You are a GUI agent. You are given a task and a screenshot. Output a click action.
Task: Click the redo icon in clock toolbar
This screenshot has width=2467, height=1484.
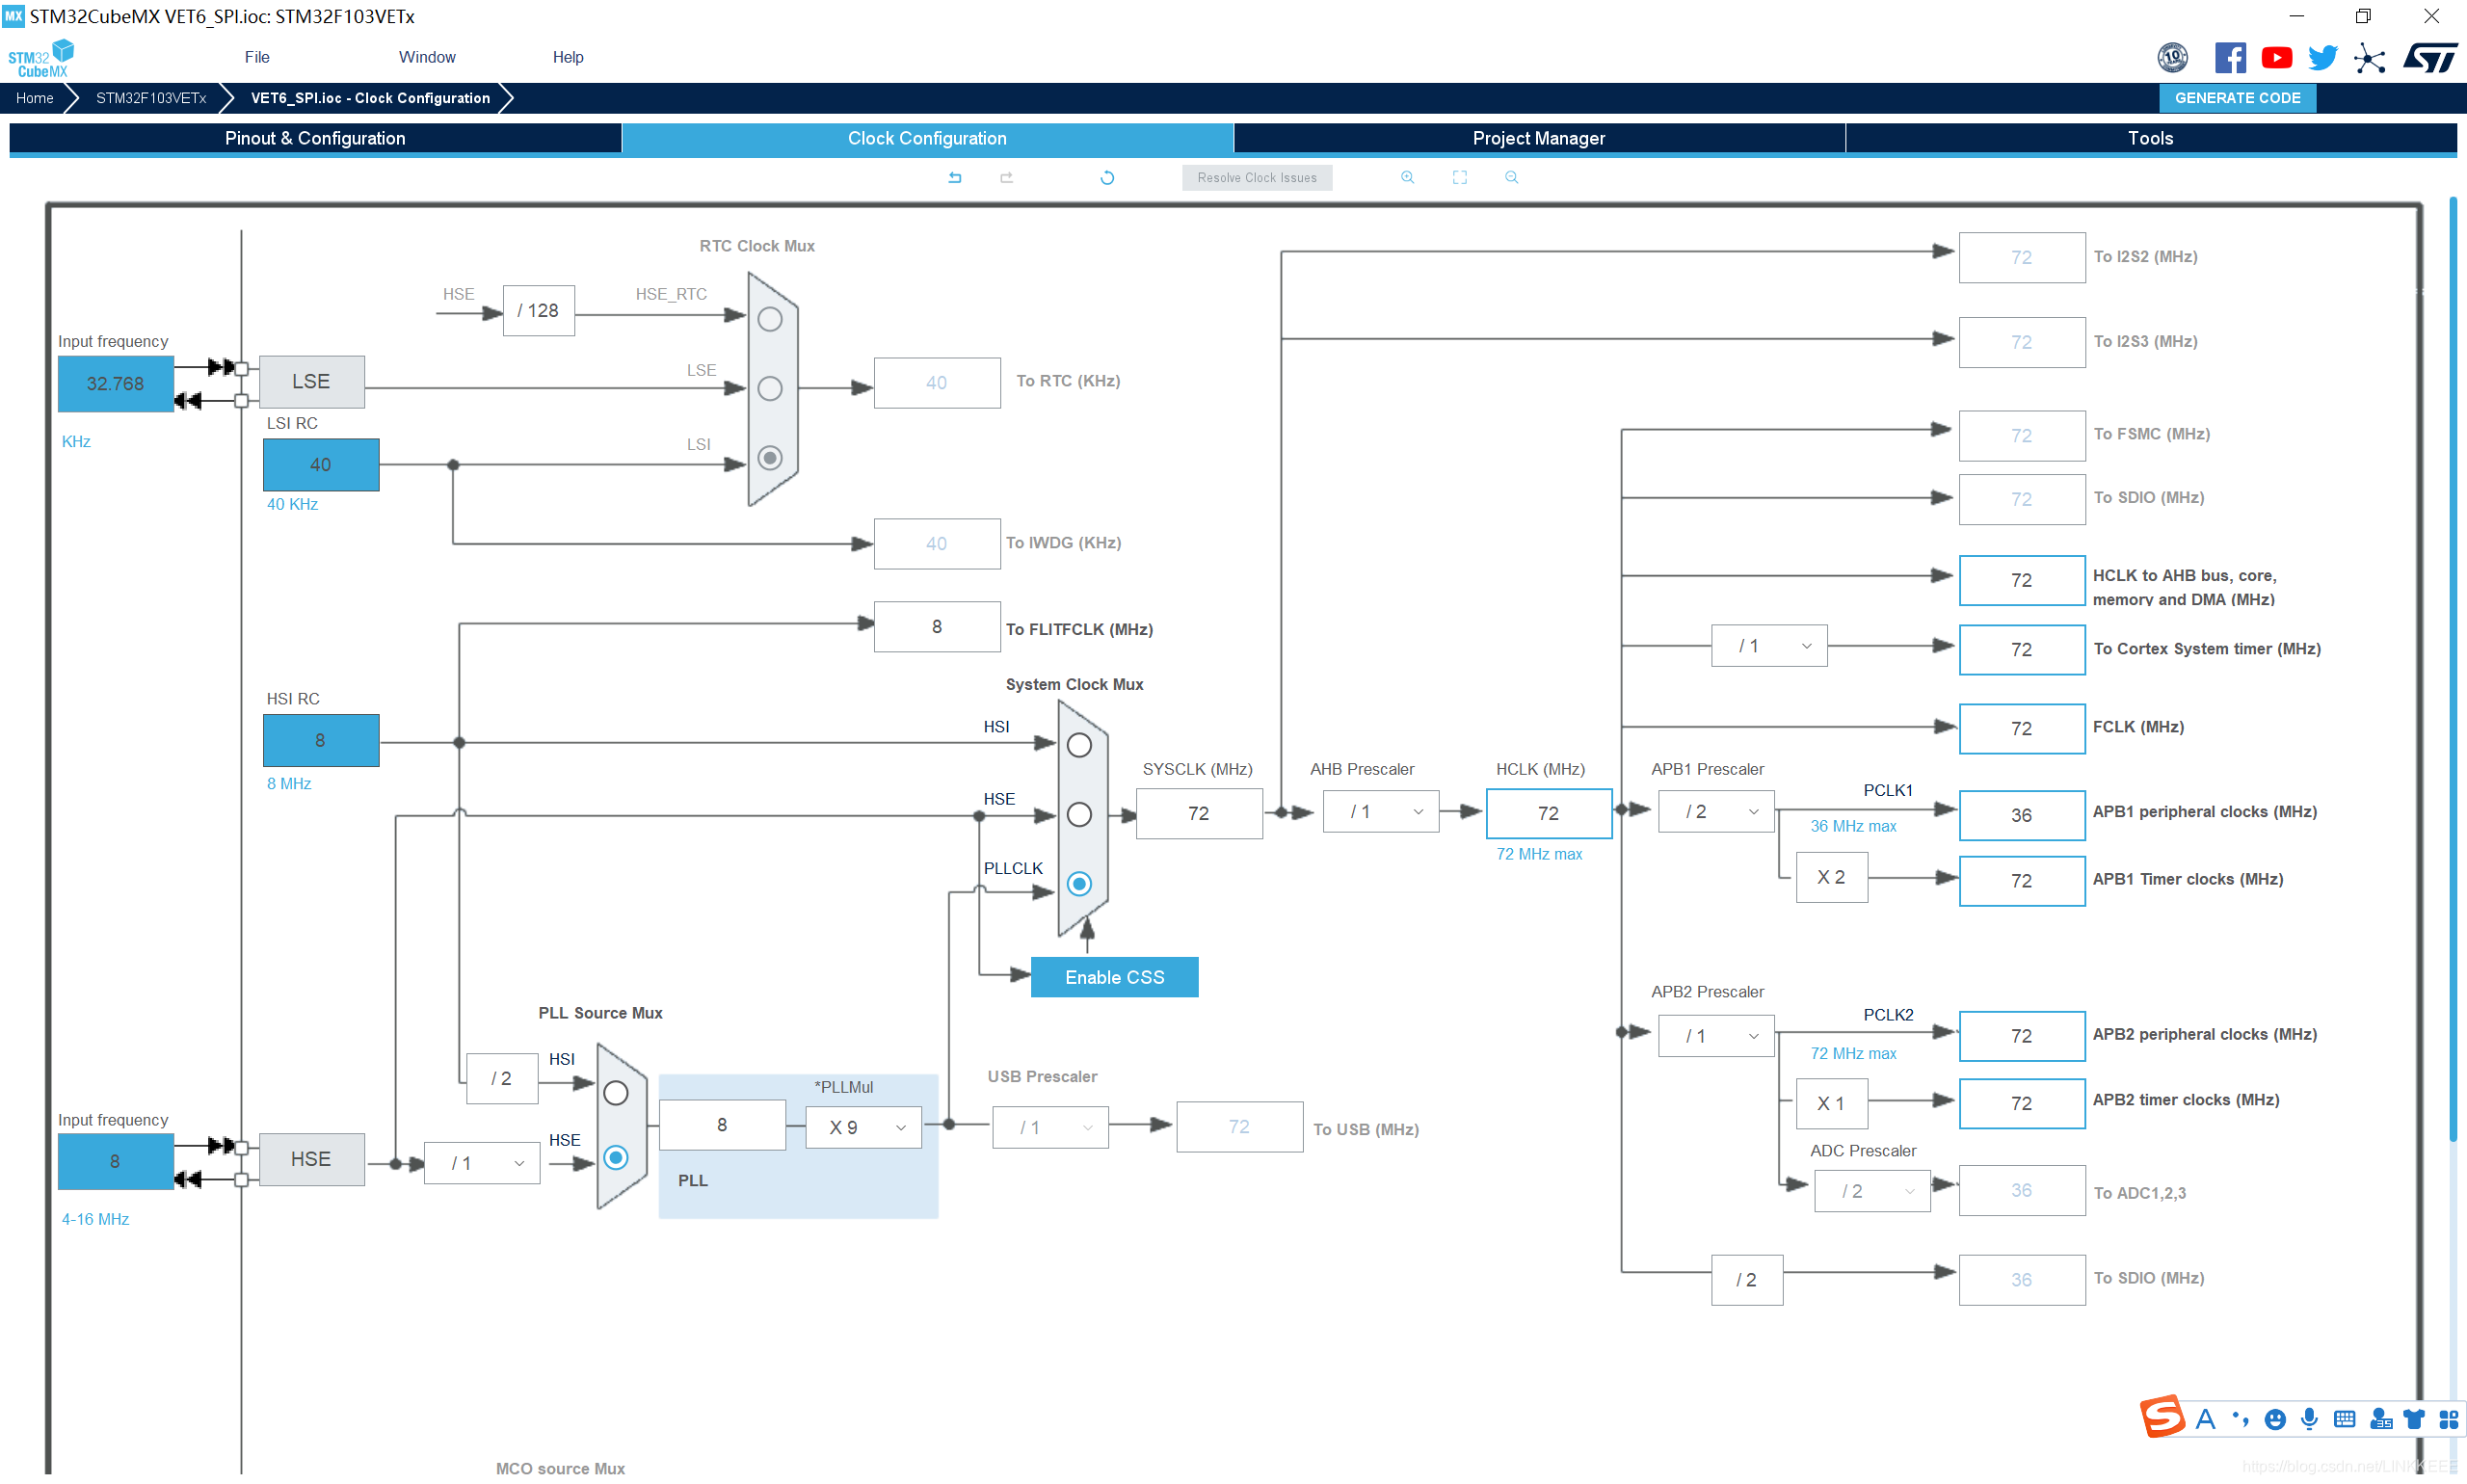pyautogui.click(x=1006, y=177)
